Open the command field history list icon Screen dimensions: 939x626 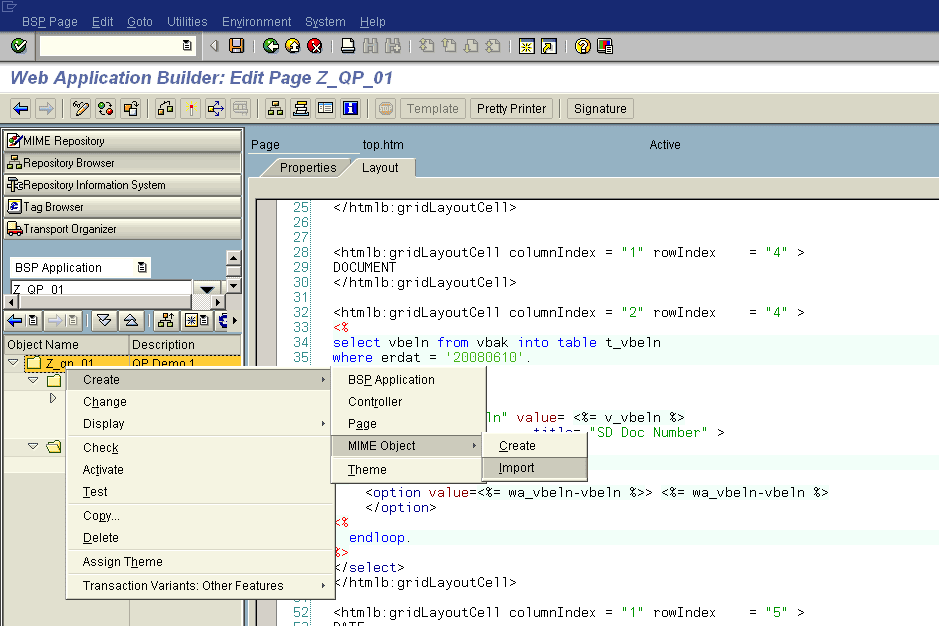pyautogui.click(x=187, y=46)
